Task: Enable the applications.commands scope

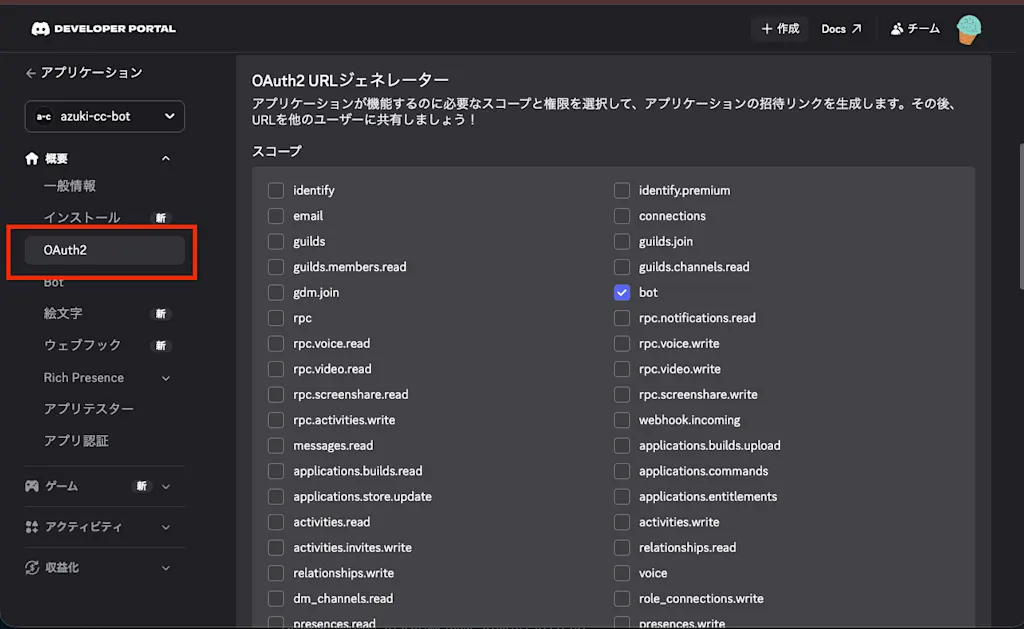Action: click(622, 471)
